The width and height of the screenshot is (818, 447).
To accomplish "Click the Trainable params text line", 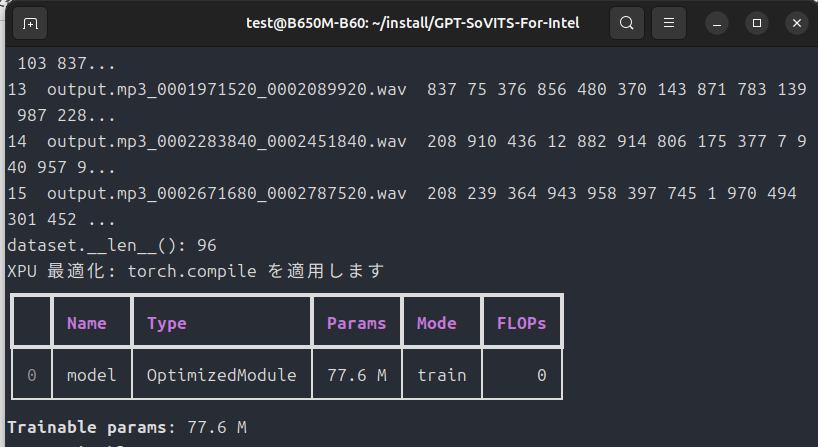I will pyautogui.click(x=127, y=427).
